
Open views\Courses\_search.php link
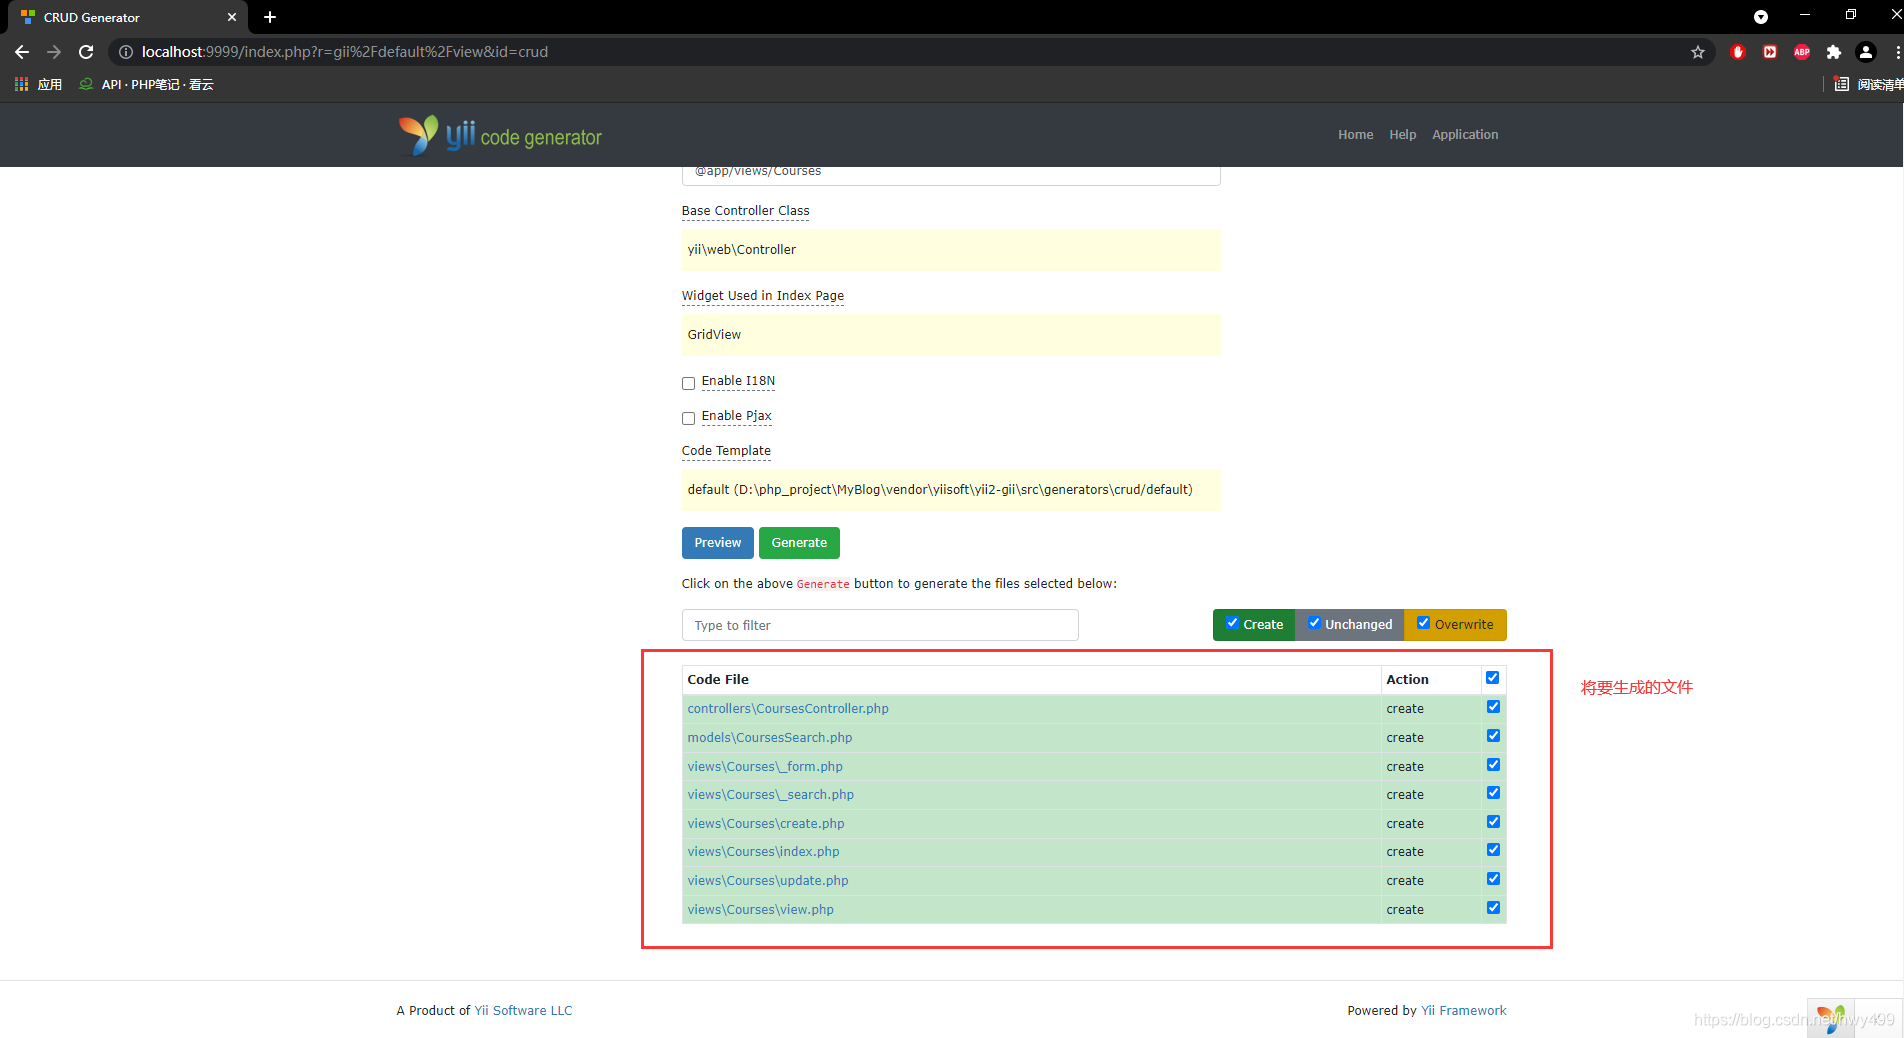coord(771,795)
